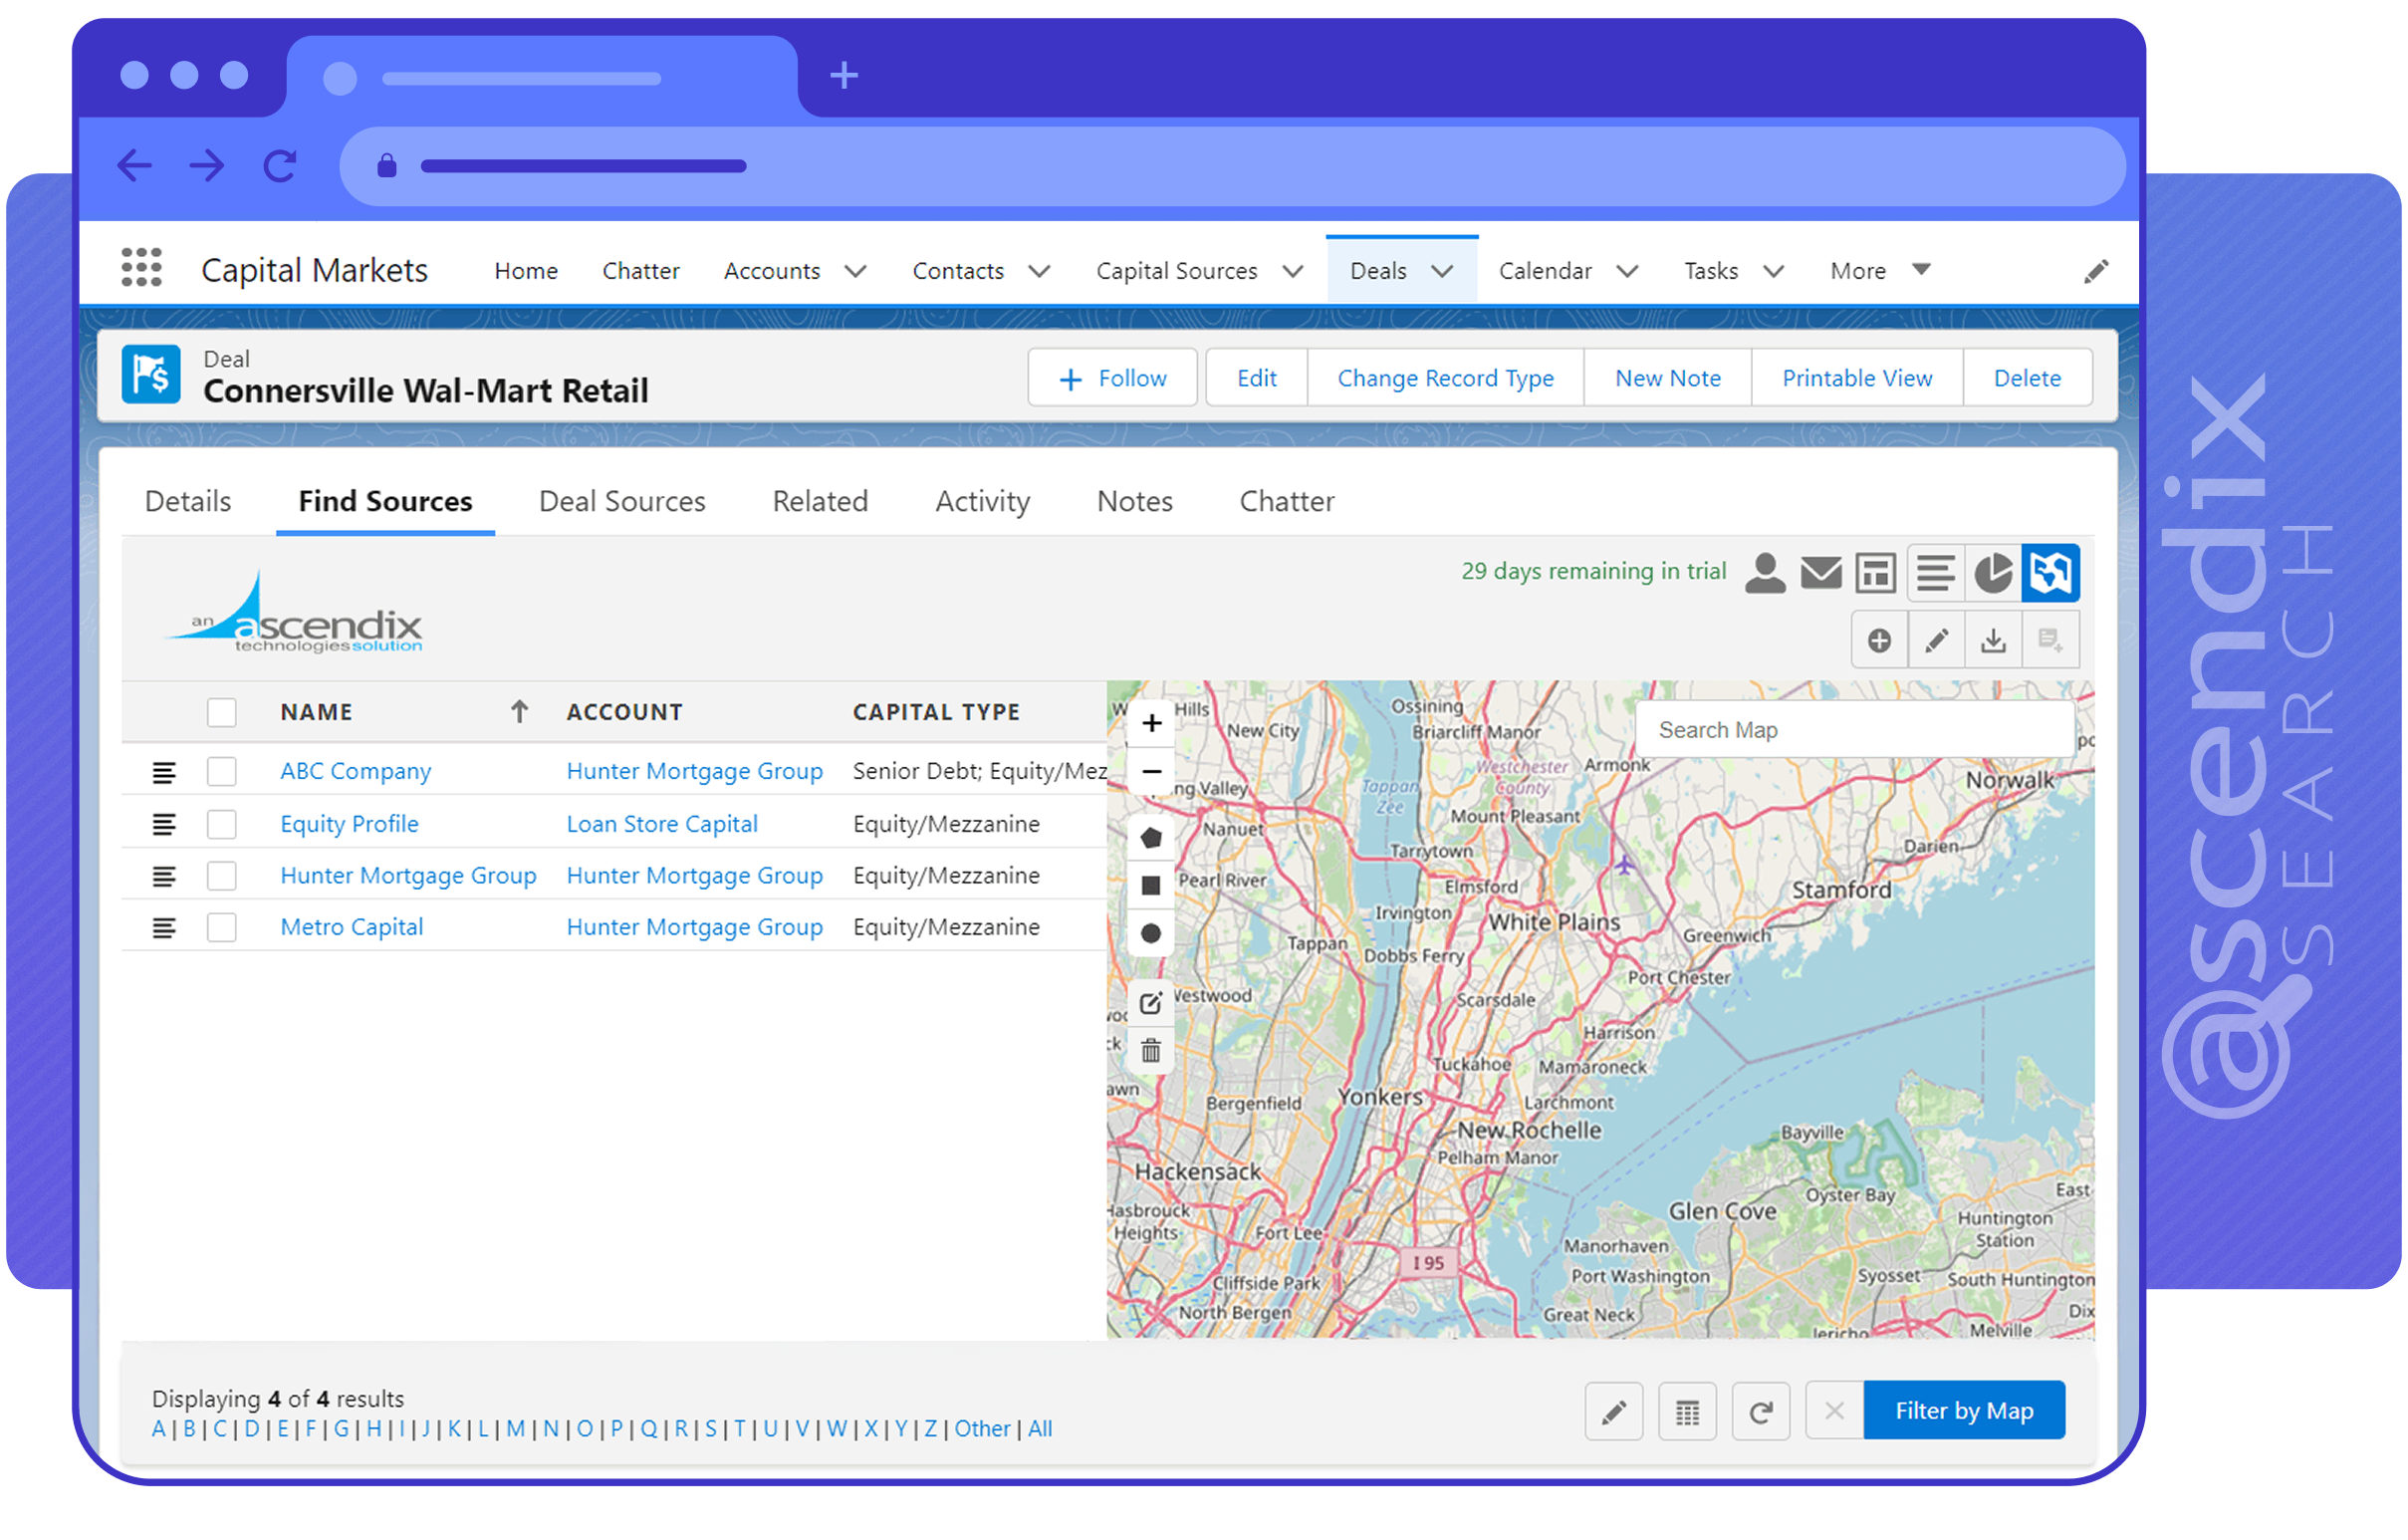
Task: Switch to the Related tab
Action: pos(820,501)
